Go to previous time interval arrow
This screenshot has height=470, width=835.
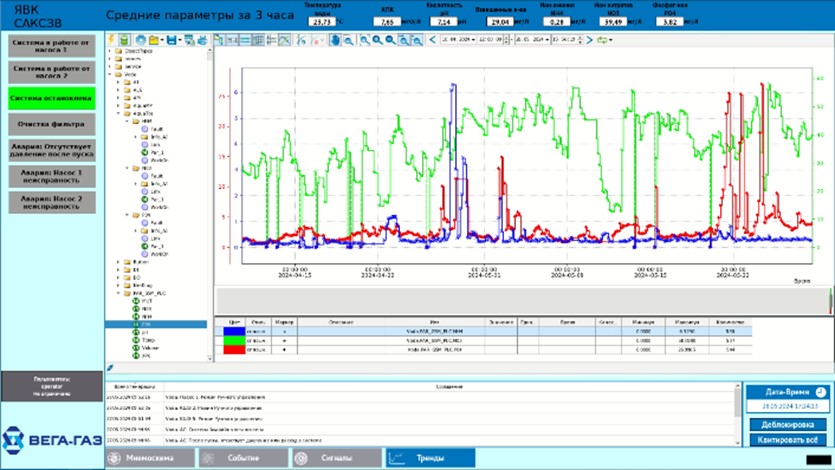click(431, 40)
